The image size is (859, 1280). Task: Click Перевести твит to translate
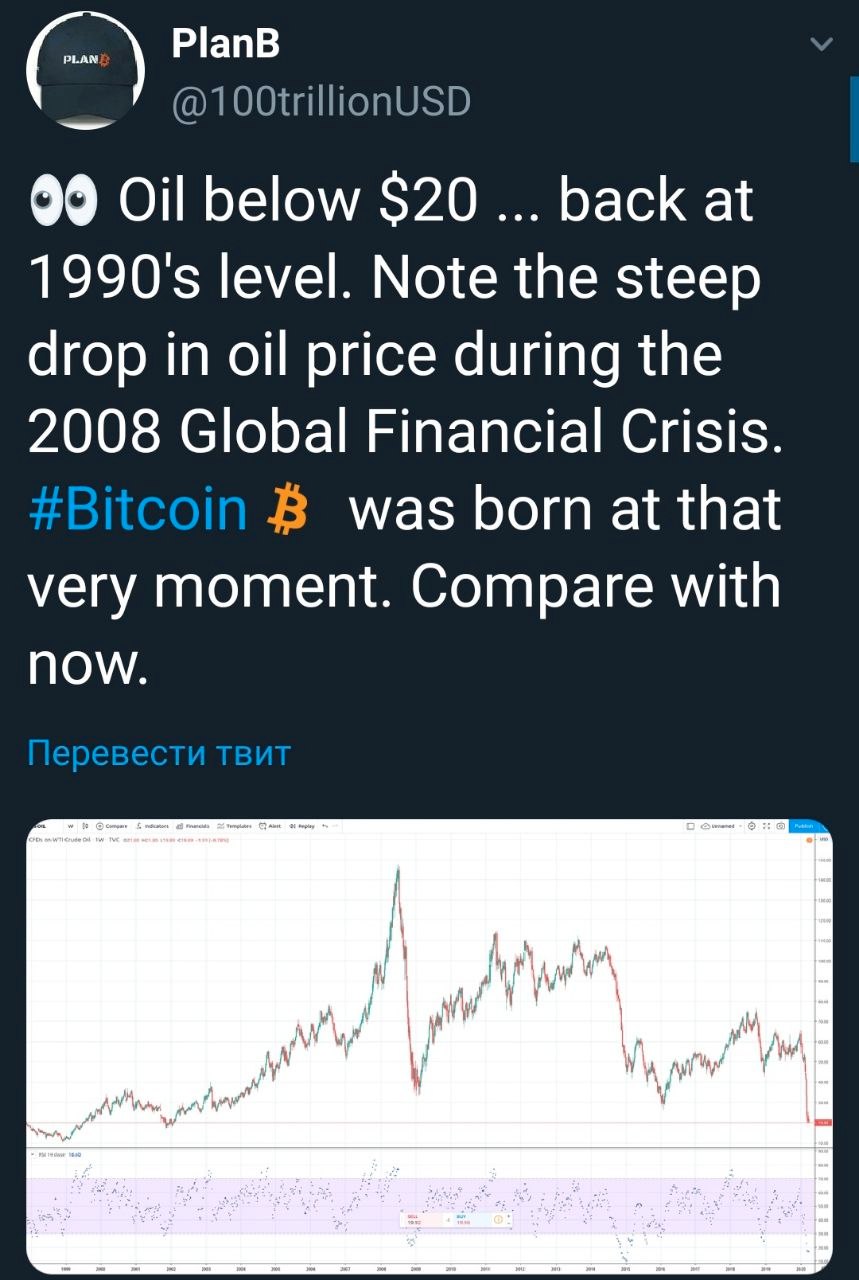158,752
